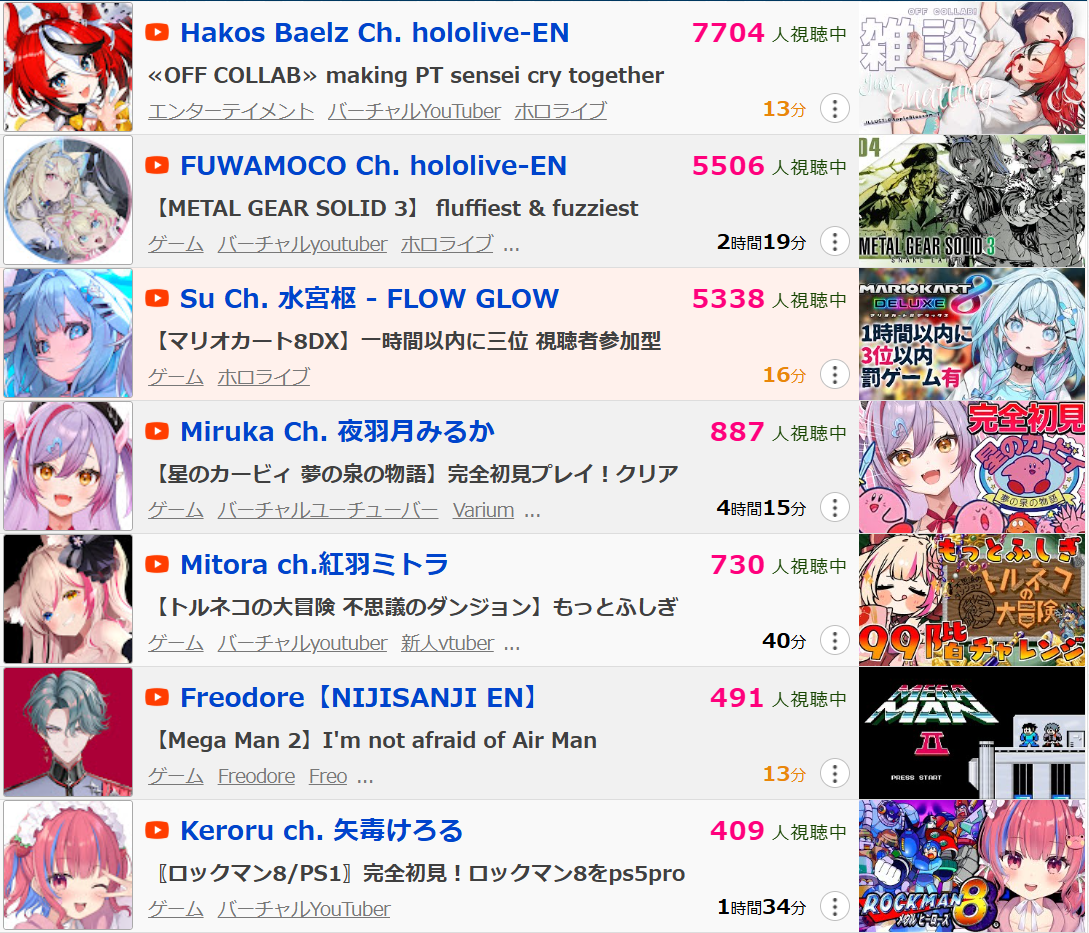Select the 新人vtuber tag on Mitora row
Viewport: 1089px width, 933px height.
click(x=447, y=643)
